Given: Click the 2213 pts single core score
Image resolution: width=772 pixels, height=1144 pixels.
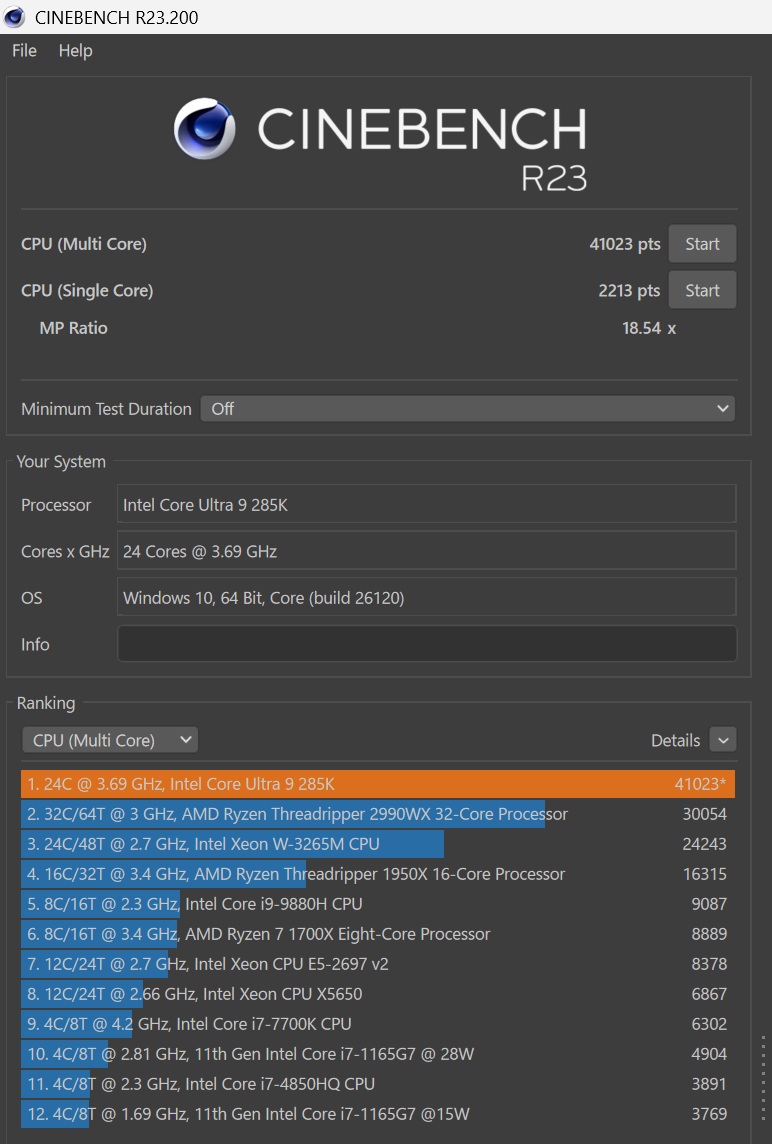Looking at the screenshot, I should 629,290.
